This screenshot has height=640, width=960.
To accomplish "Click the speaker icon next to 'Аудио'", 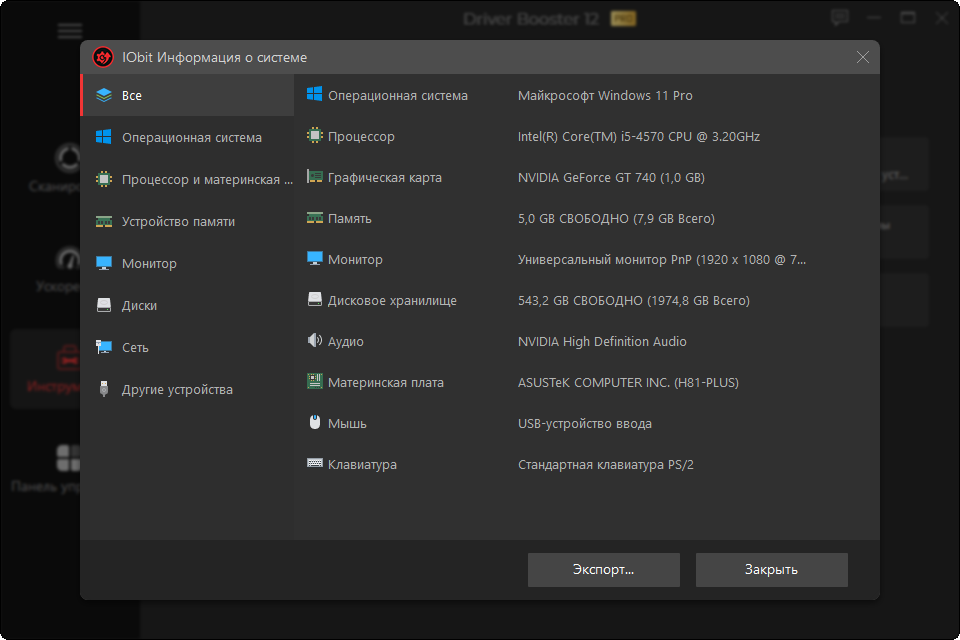I will [315, 340].
